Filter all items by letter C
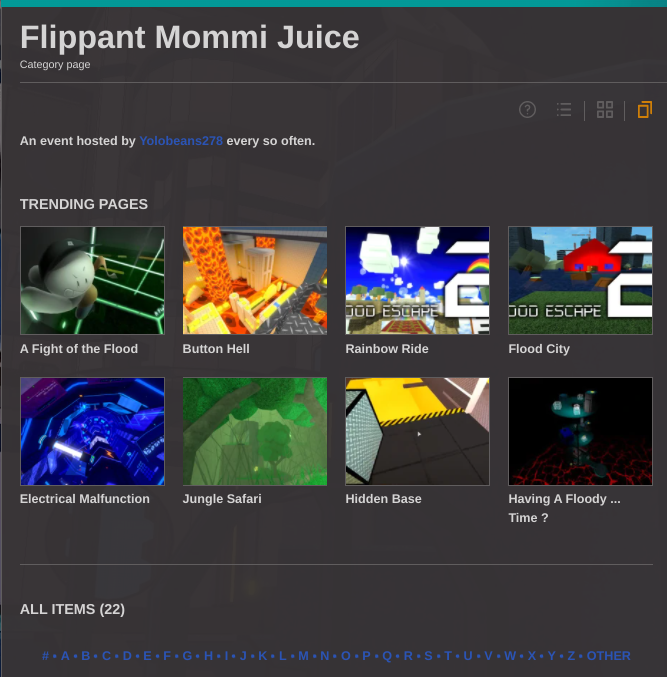Viewport: 667px width, 677px height. 106,656
